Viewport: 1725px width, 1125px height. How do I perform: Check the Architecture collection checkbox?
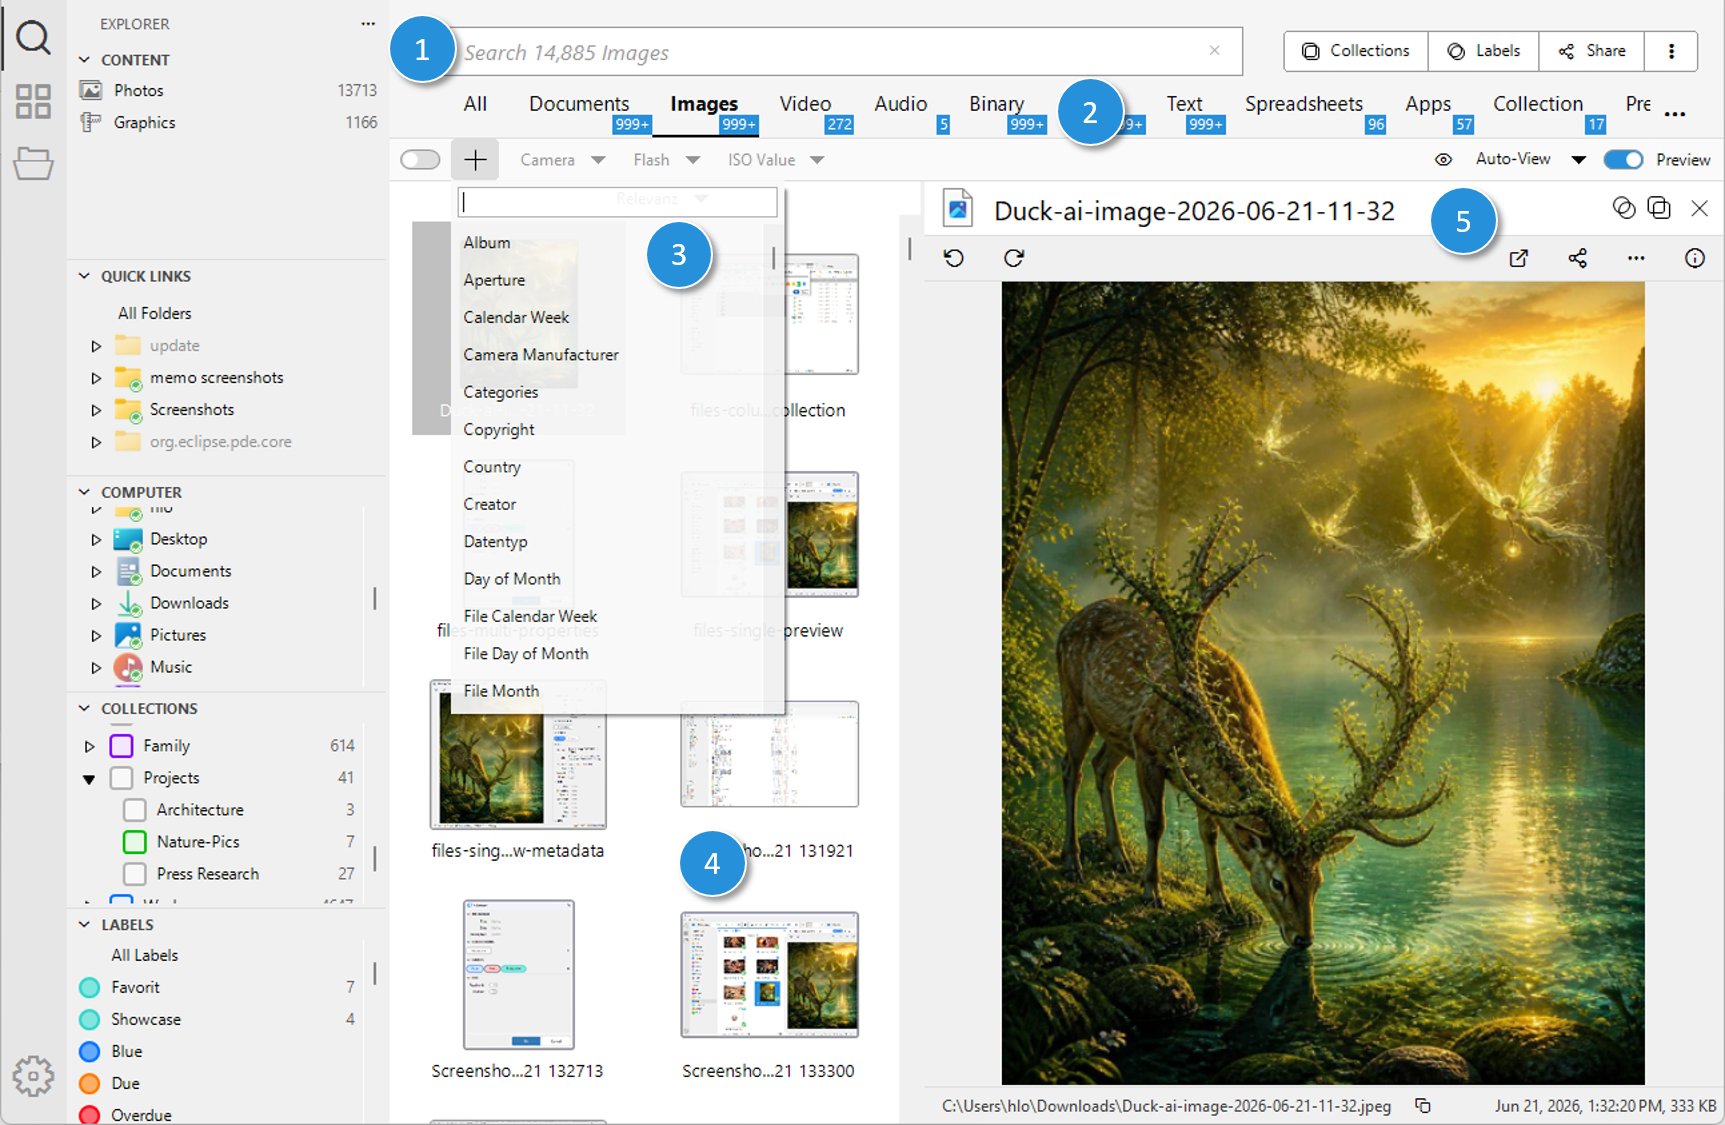tap(135, 810)
